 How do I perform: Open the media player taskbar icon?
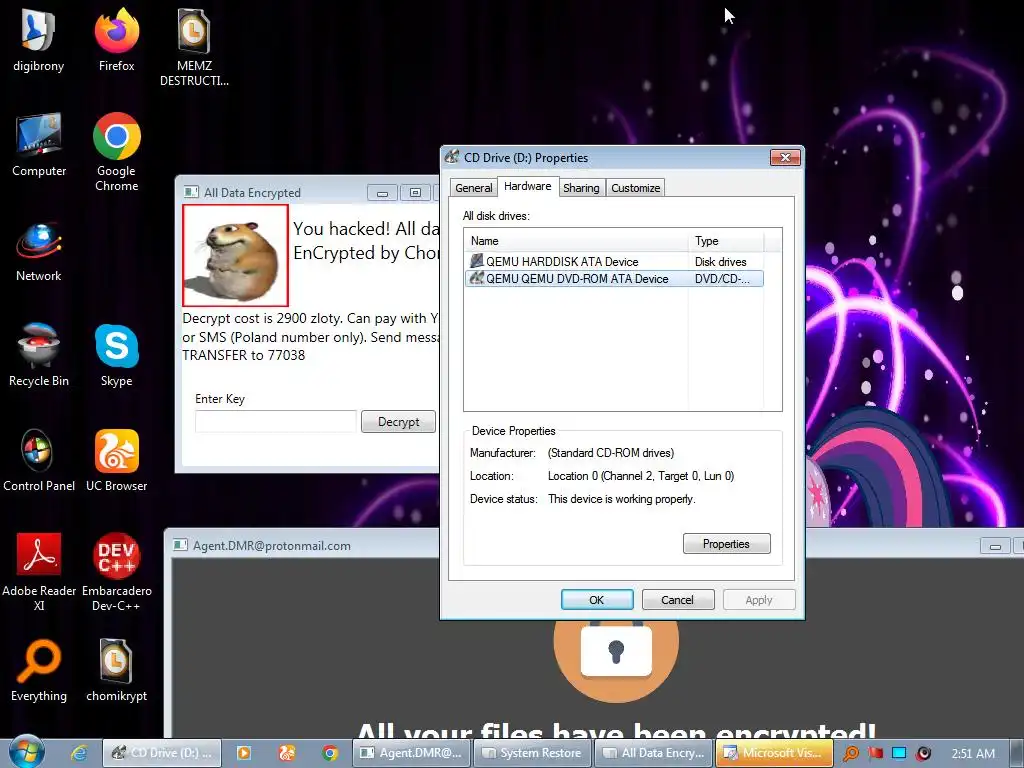[x=244, y=753]
